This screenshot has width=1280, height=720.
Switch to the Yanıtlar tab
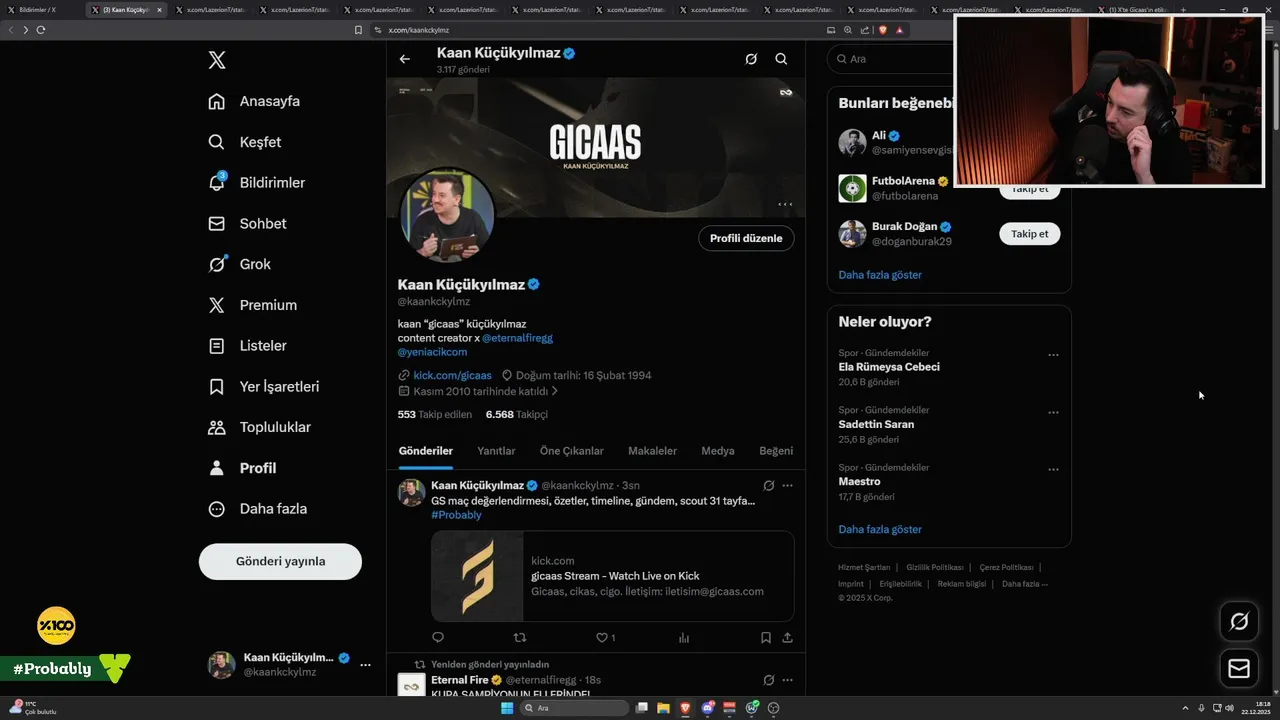coord(496,451)
